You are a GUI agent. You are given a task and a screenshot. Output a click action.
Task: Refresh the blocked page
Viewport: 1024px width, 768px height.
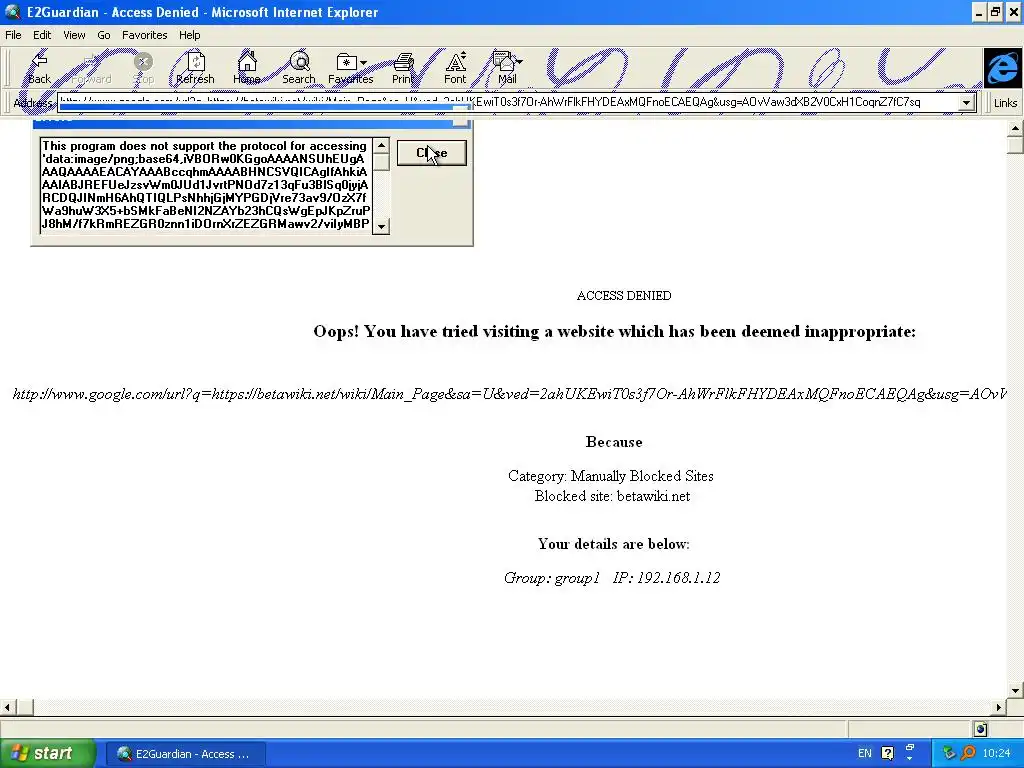pyautogui.click(x=195, y=68)
